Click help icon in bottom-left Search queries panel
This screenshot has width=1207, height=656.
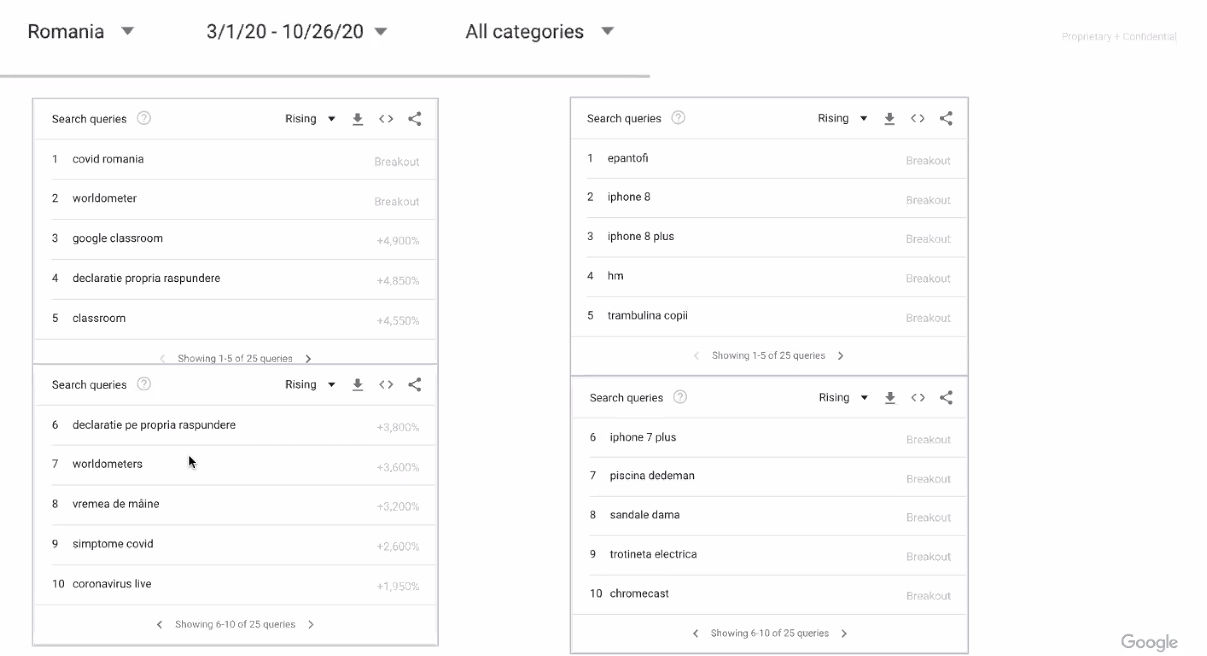point(144,384)
